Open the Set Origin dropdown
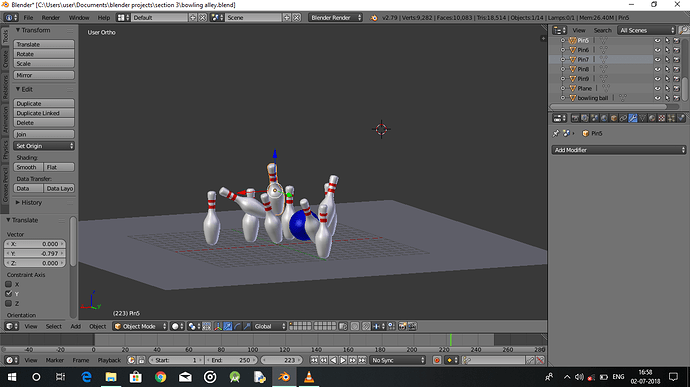Viewport: 690px width, 387px height. point(44,146)
